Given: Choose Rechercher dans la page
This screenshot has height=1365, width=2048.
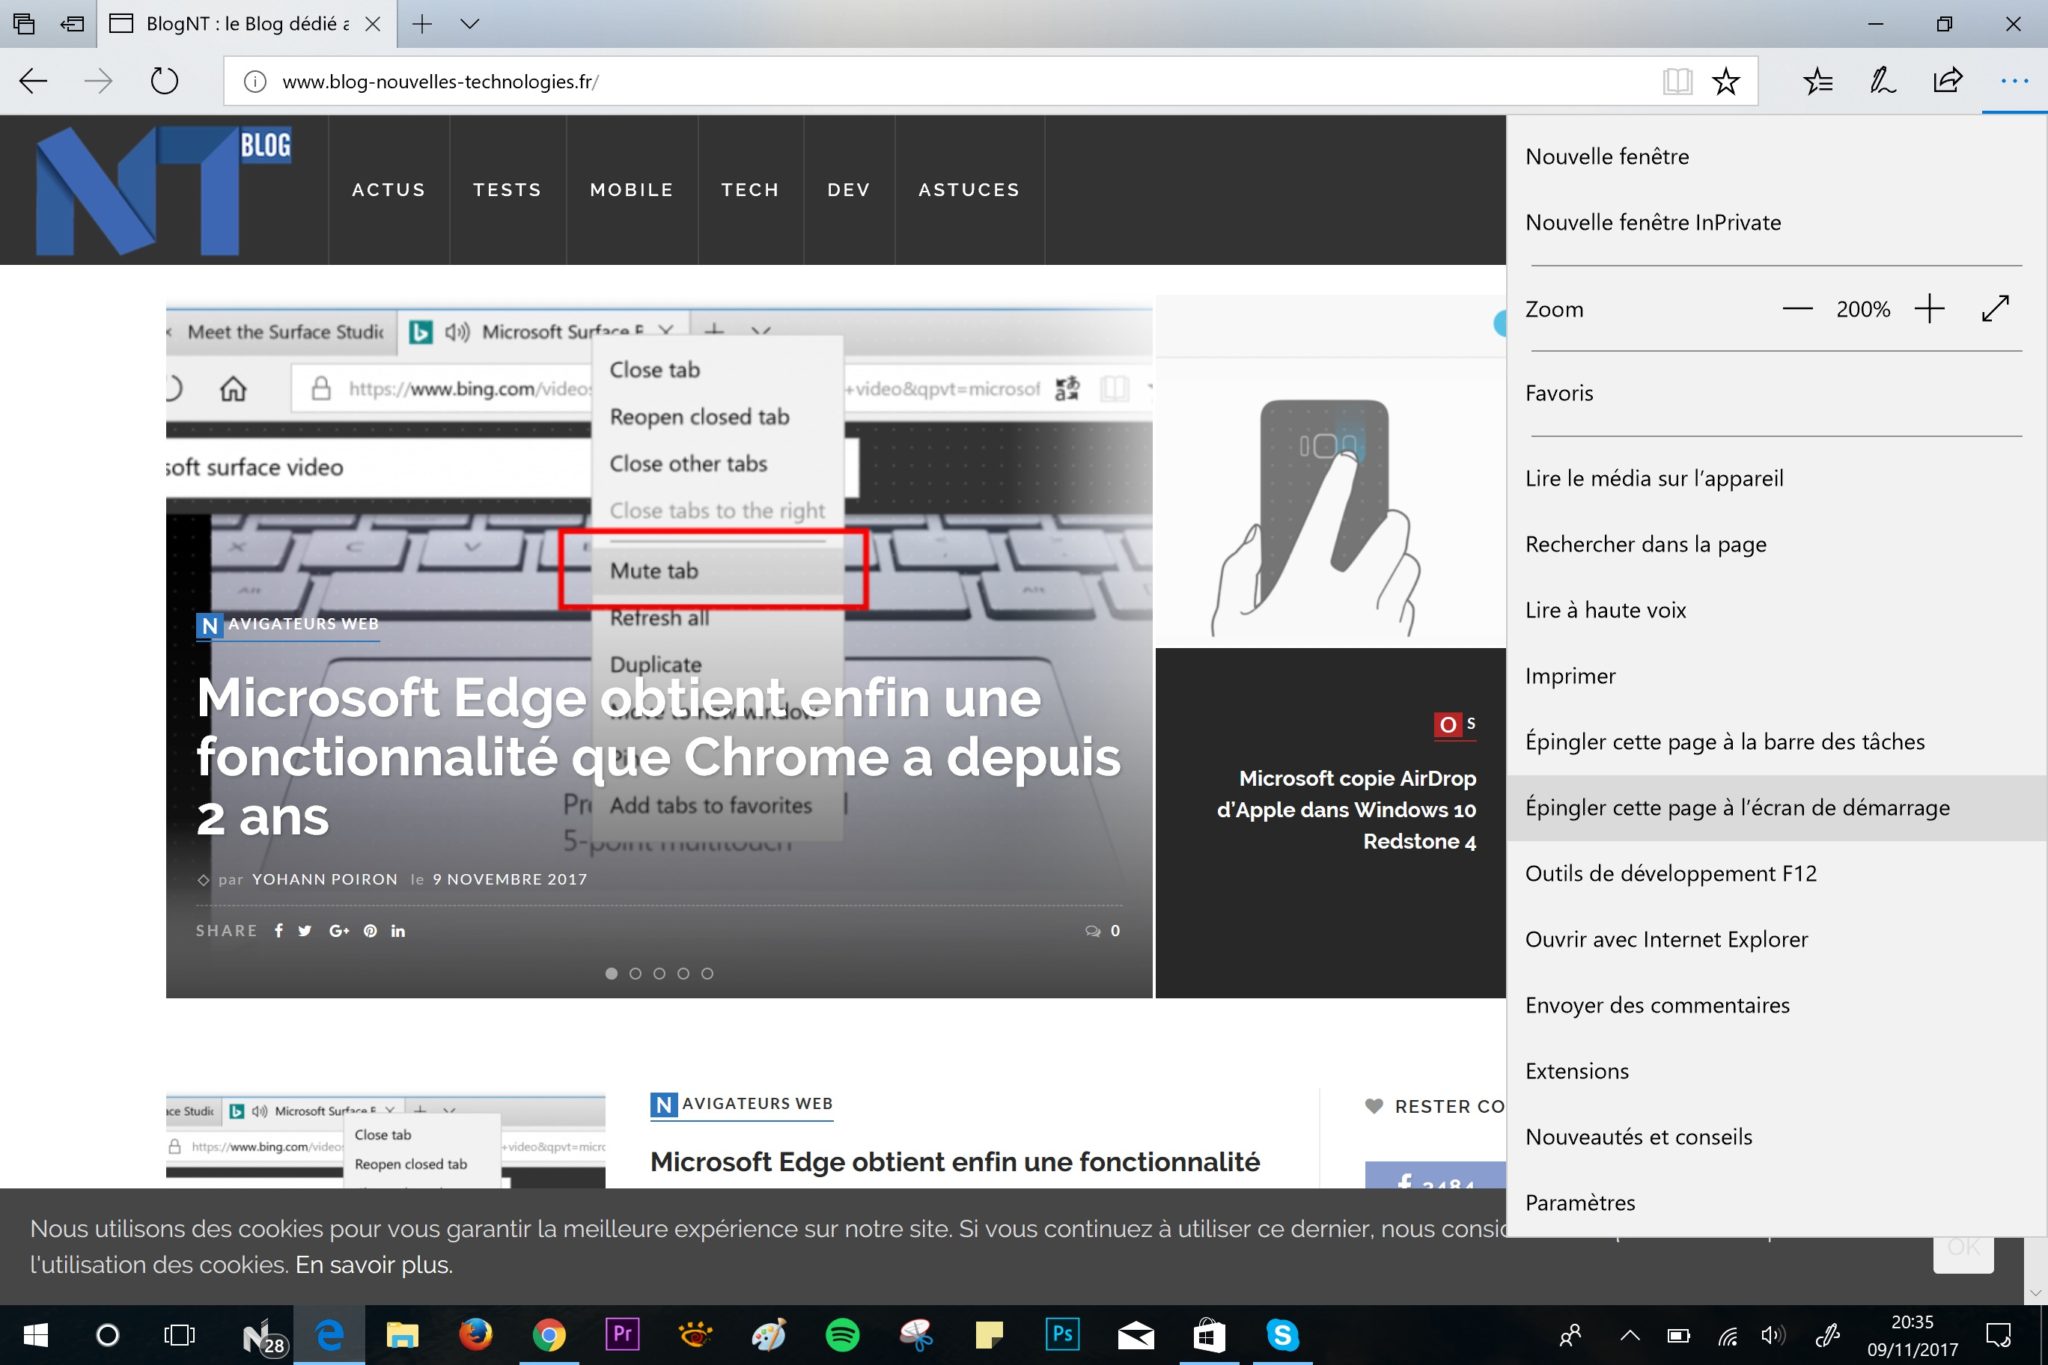Looking at the screenshot, I should coord(1776,545).
